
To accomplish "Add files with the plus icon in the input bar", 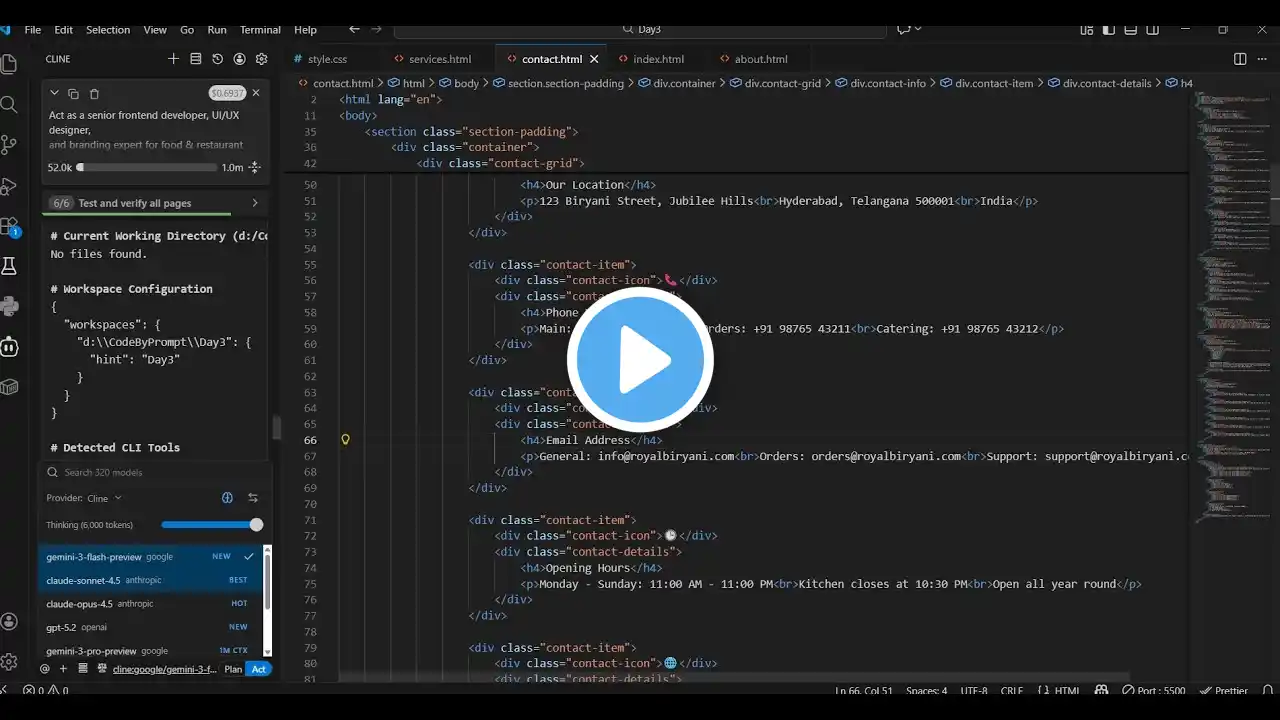I will 63,669.
